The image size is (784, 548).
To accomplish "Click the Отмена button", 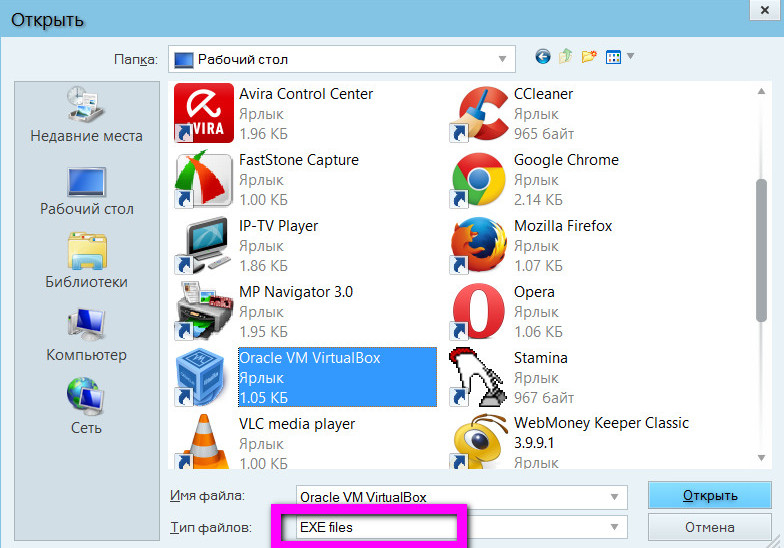I will [710, 527].
